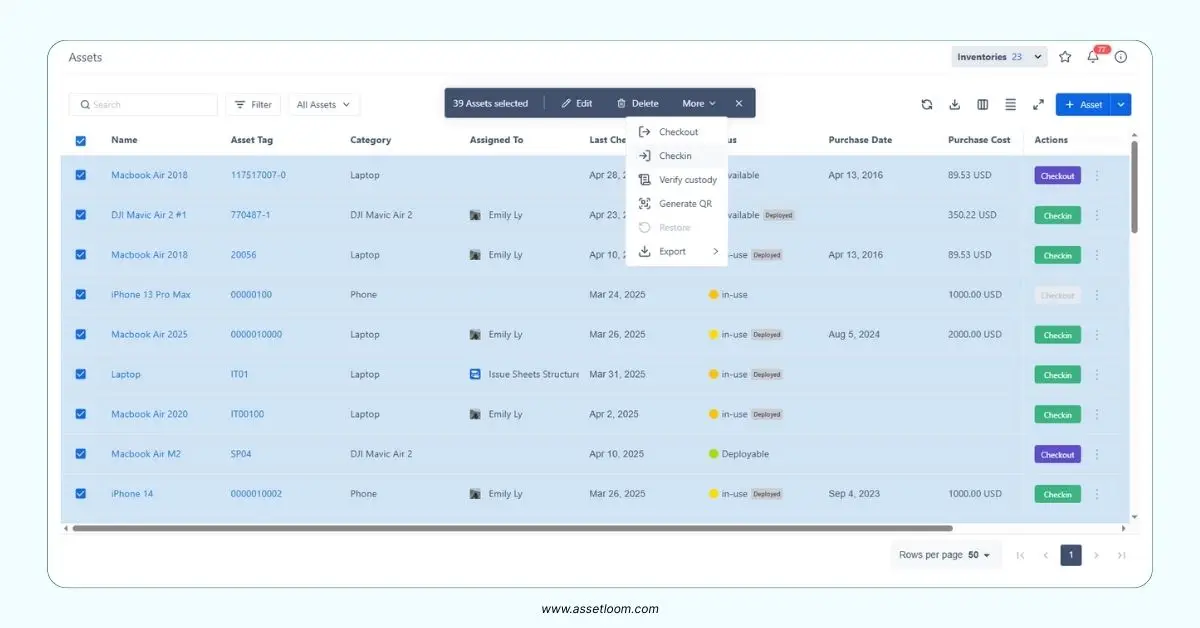The width and height of the screenshot is (1200, 628).
Task: Open the column layout icon
Action: tap(982, 104)
